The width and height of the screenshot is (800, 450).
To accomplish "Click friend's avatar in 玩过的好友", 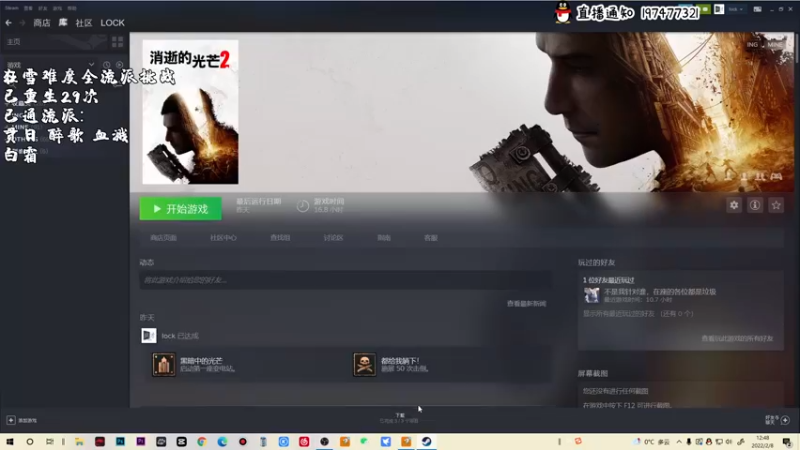I will (x=591, y=295).
